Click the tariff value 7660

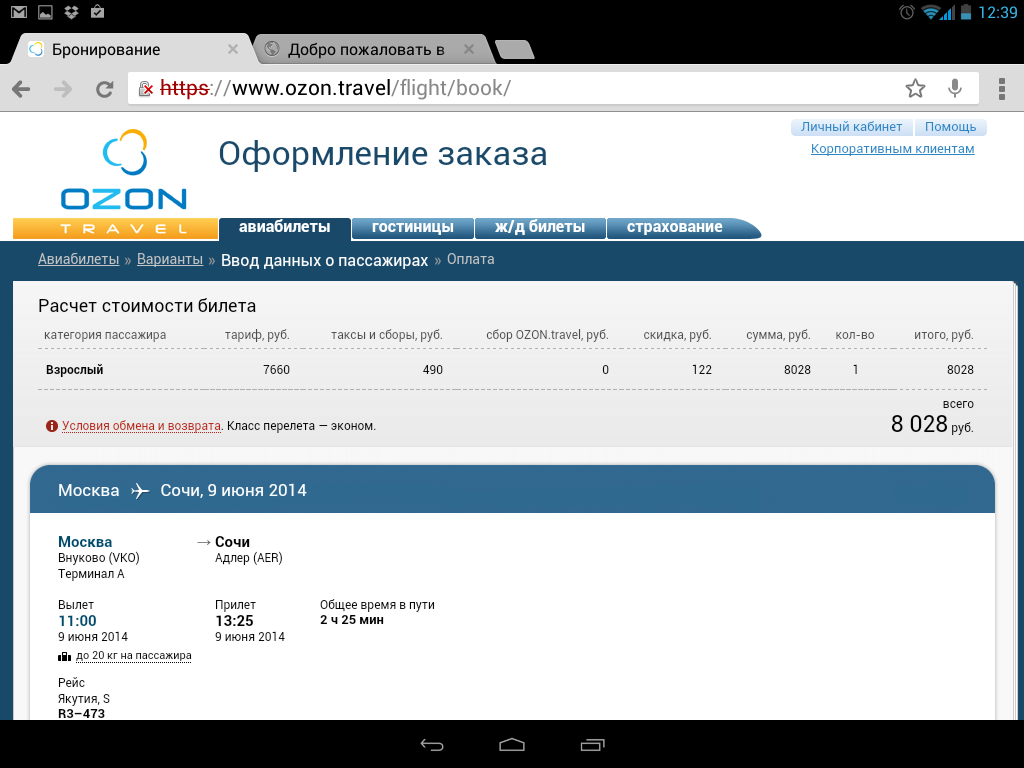pyautogui.click(x=276, y=370)
